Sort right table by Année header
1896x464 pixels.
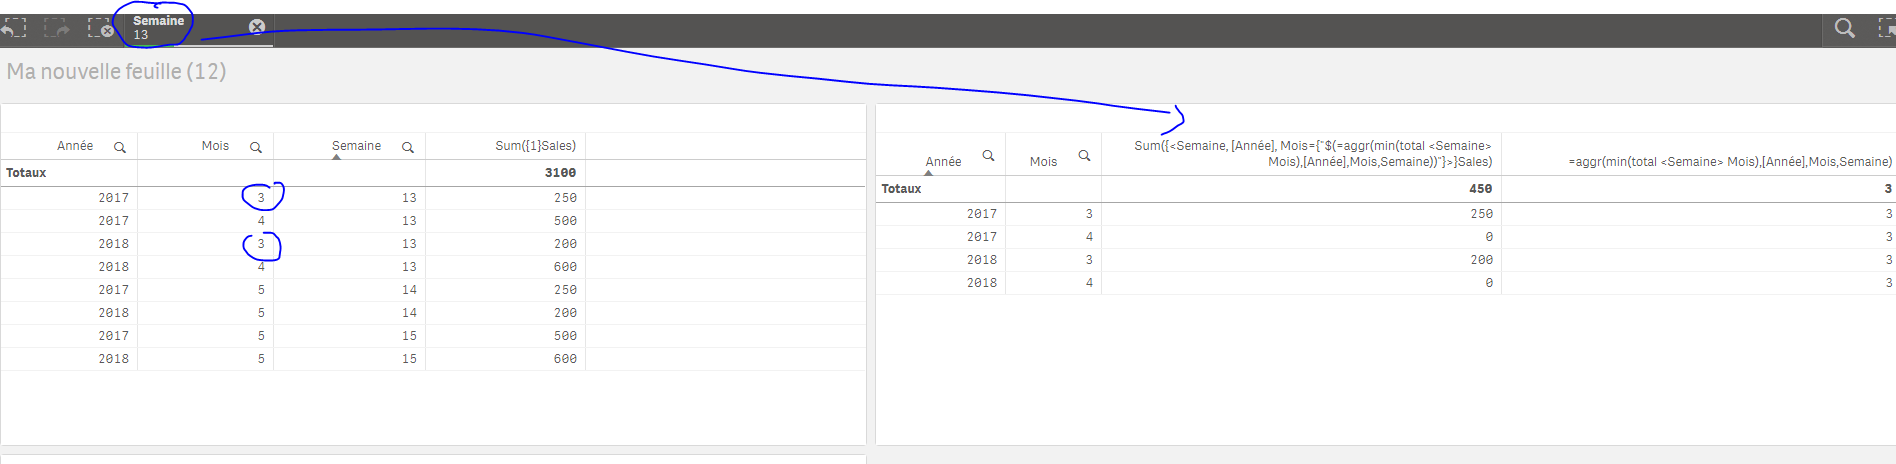coord(942,162)
